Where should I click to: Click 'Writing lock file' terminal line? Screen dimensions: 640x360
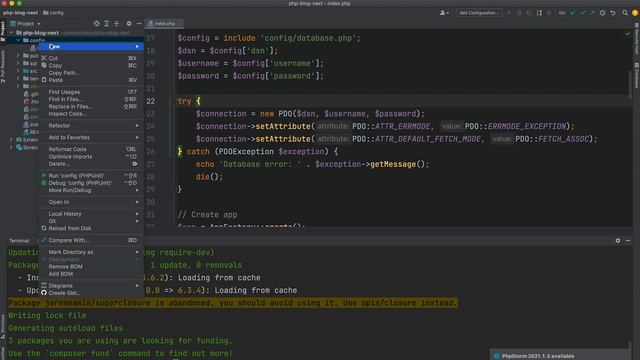47,316
